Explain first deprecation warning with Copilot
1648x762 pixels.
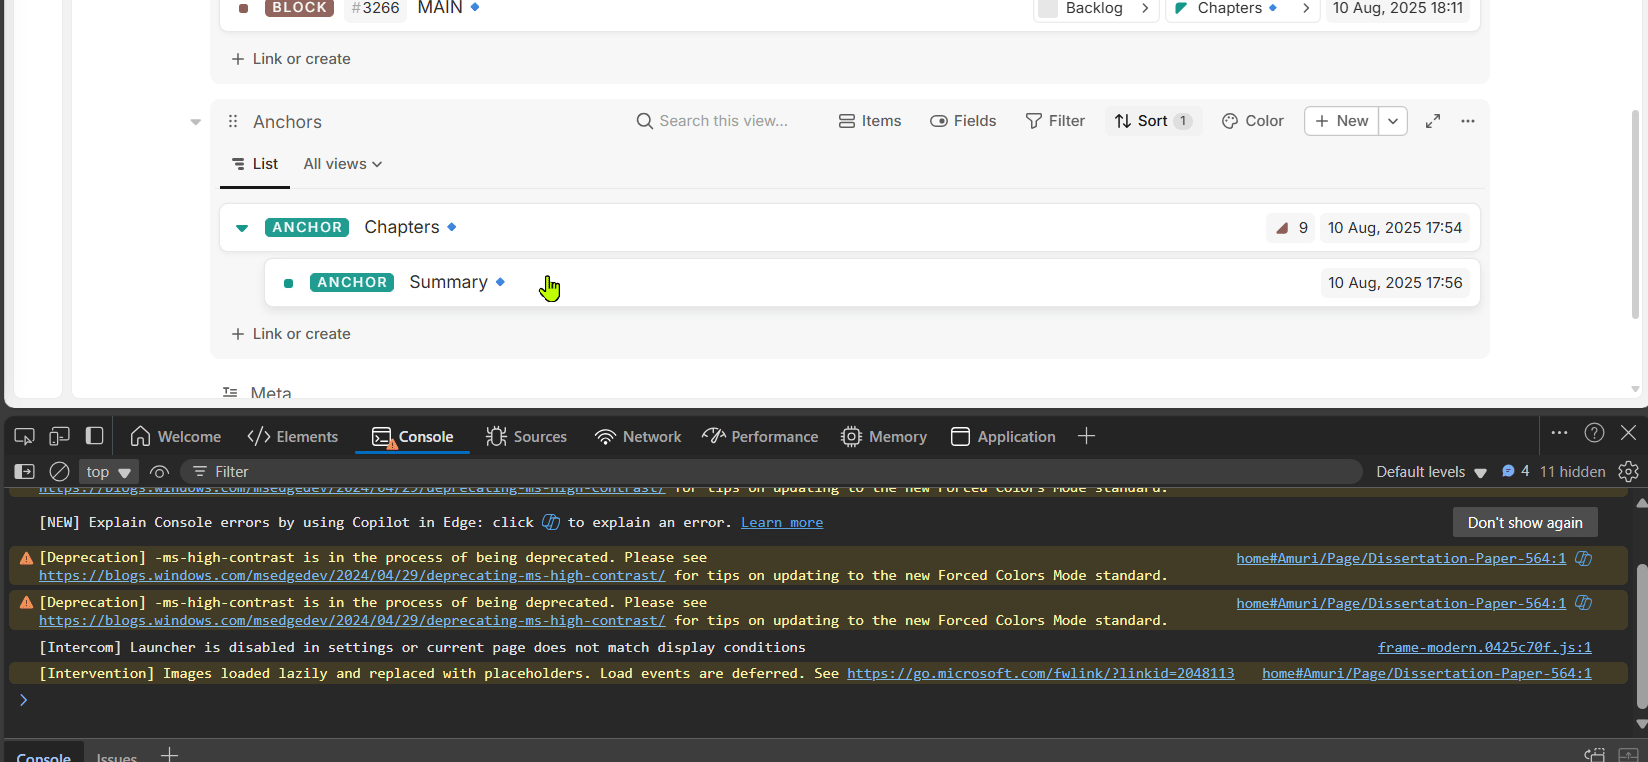coord(1584,558)
